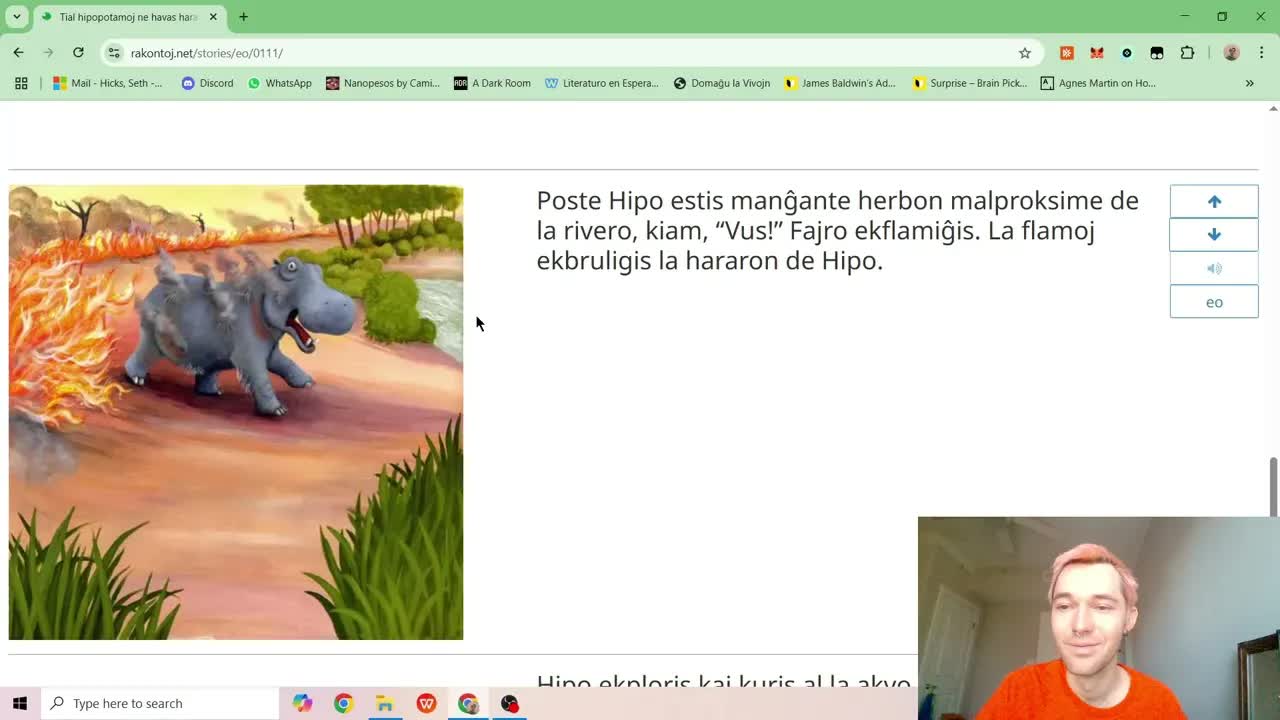Open the blue circular target extension

point(1127,53)
